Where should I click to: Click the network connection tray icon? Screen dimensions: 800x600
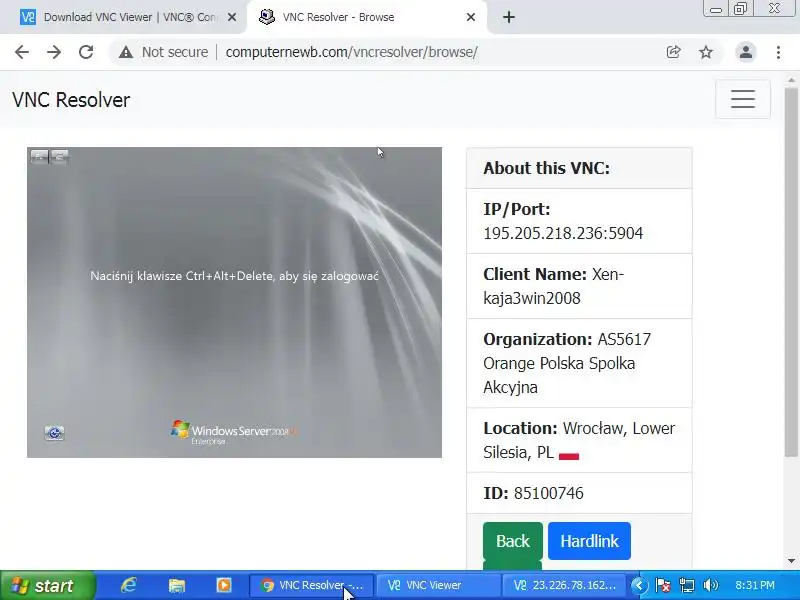coord(687,586)
